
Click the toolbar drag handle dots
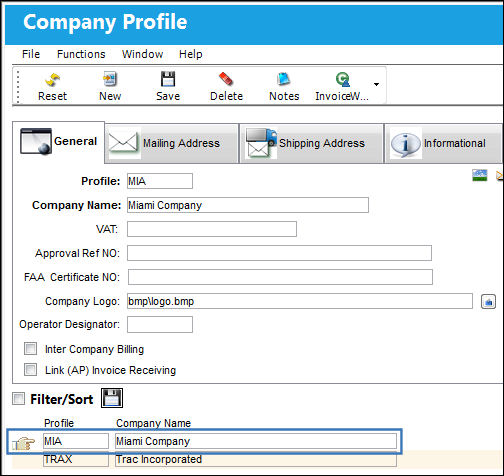18,86
